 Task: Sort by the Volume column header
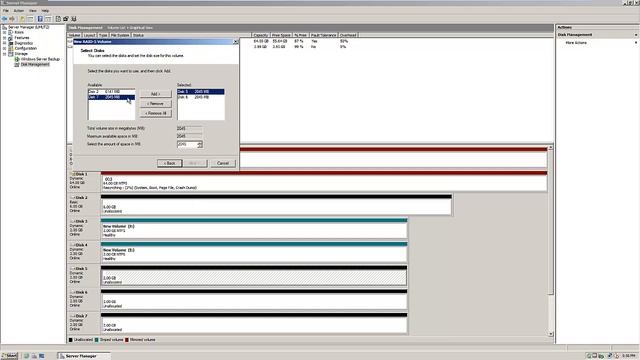pyautogui.click(x=74, y=35)
